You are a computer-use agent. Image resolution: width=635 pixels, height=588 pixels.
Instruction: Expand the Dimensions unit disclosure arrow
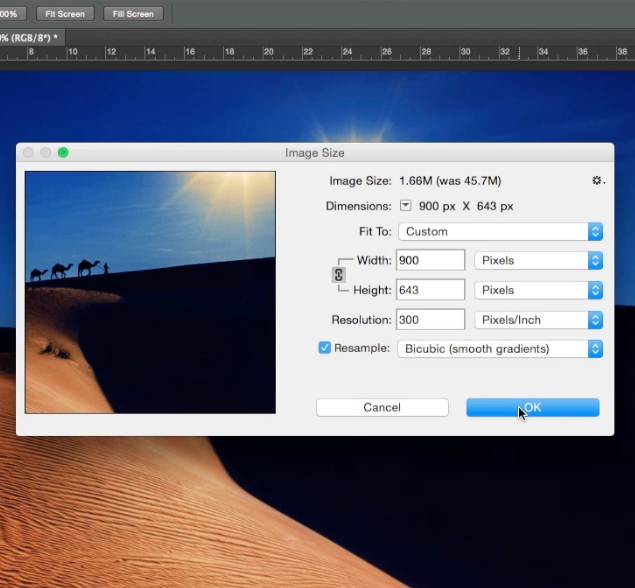[405, 206]
